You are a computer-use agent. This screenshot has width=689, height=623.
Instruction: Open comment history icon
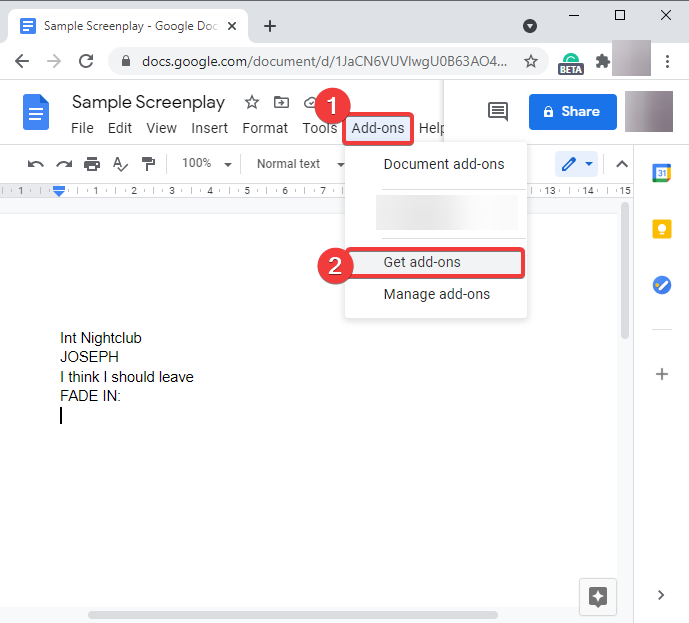498,112
